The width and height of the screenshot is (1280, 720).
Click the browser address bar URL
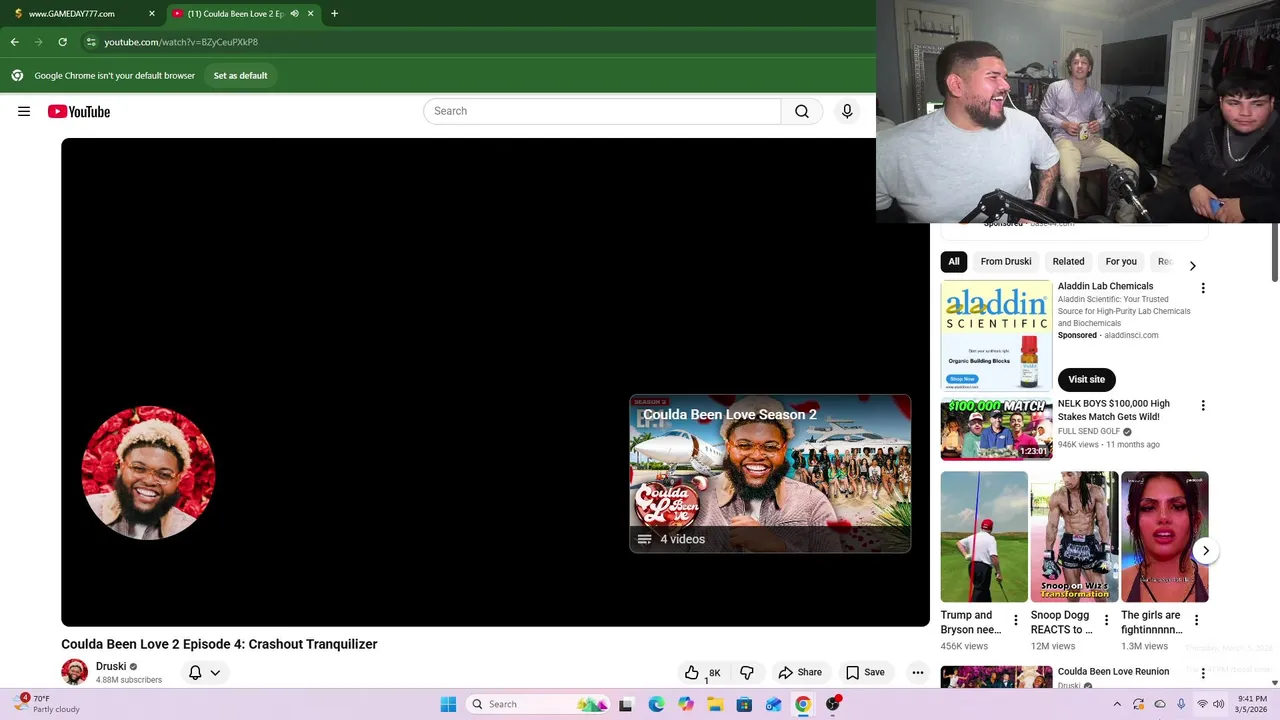(x=181, y=42)
